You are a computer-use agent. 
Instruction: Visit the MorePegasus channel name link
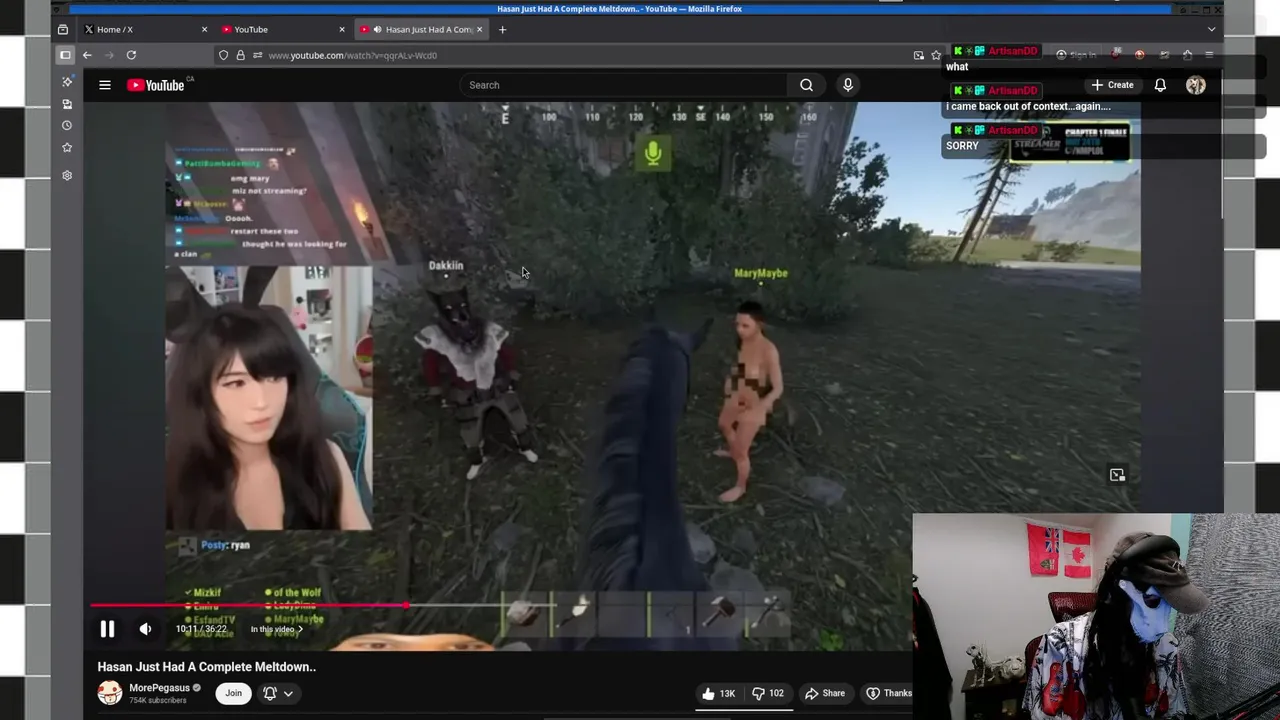click(x=159, y=688)
